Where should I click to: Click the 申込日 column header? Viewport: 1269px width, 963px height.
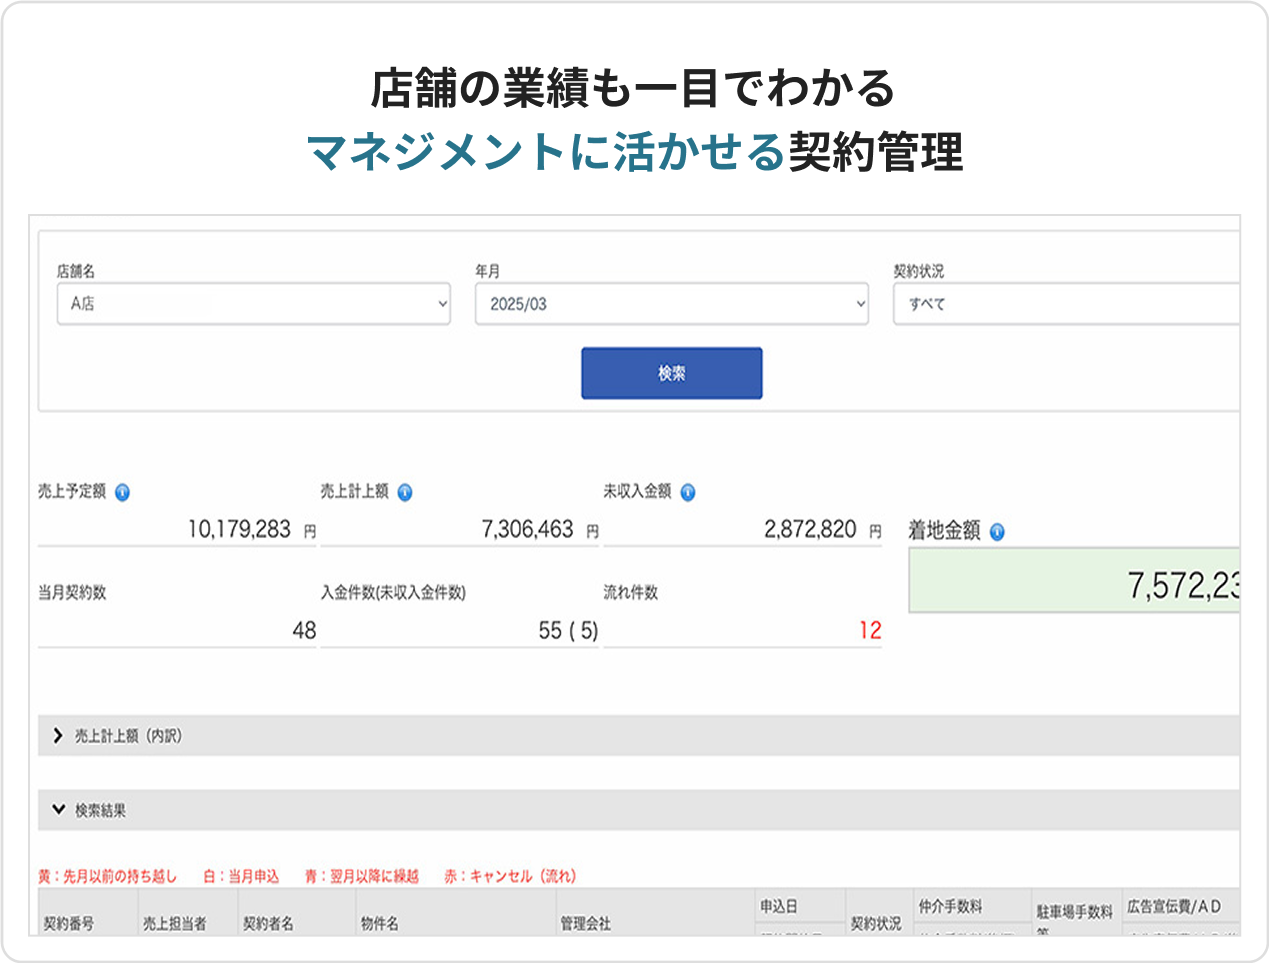point(779,906)
